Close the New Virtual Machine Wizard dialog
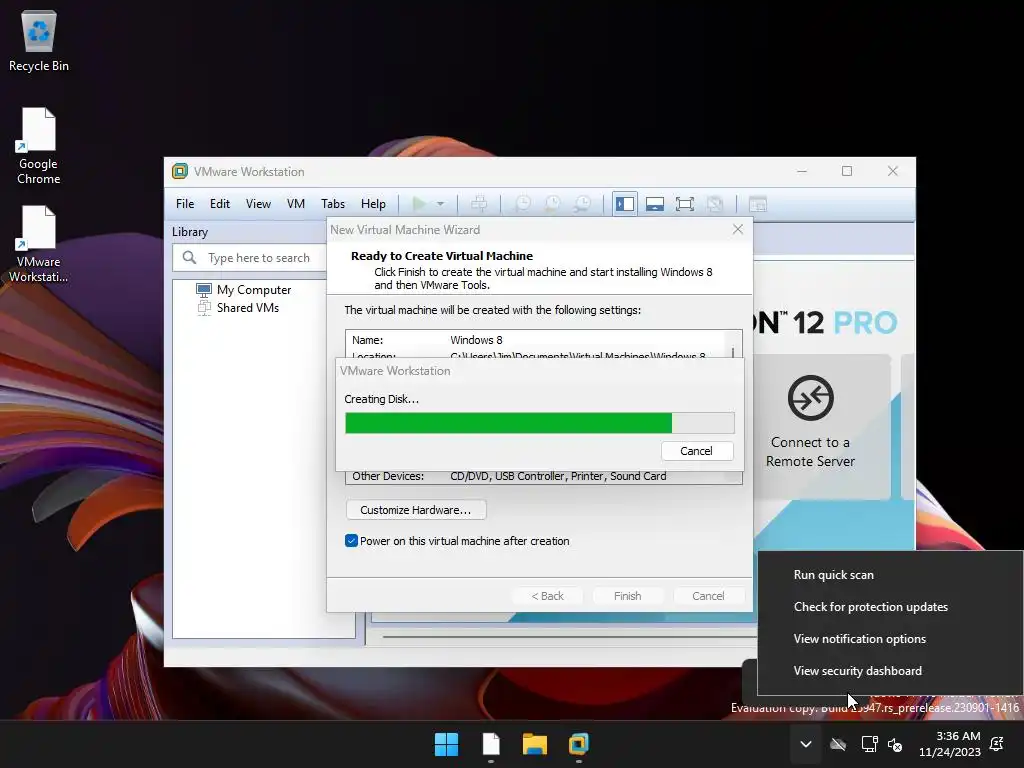Screen dimensions: 1024x768 pyautogui.click(x=738, y=229)
